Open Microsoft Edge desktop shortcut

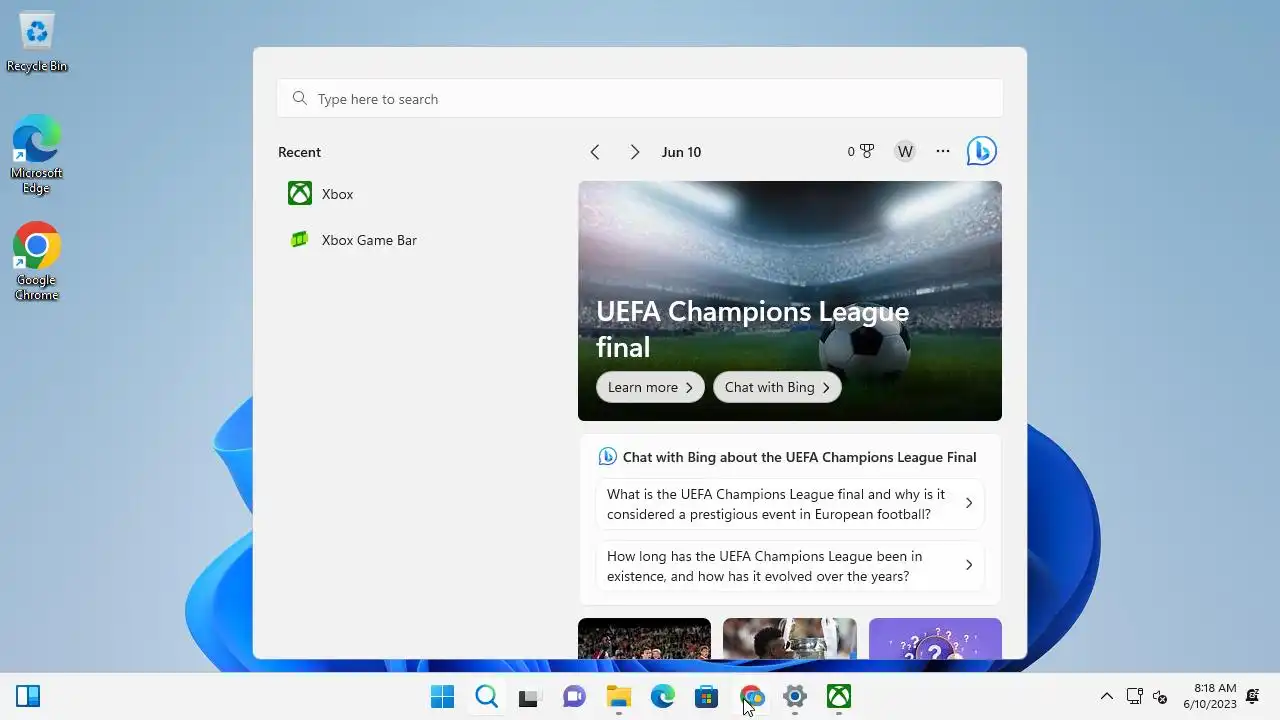point(37,155)
